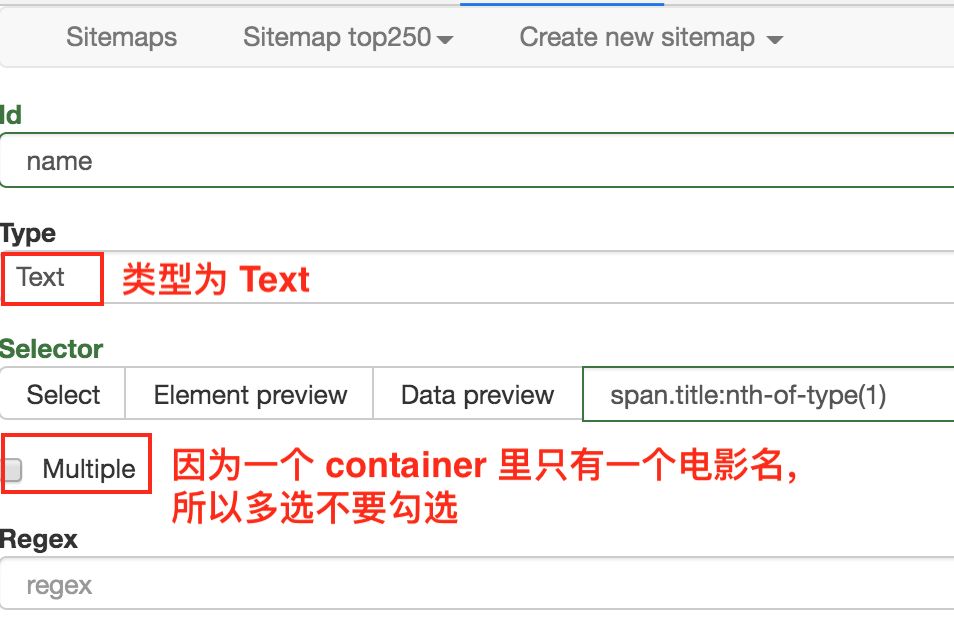Click the caret next to Sitemap top250
The image size is (954, 636).
445,40
